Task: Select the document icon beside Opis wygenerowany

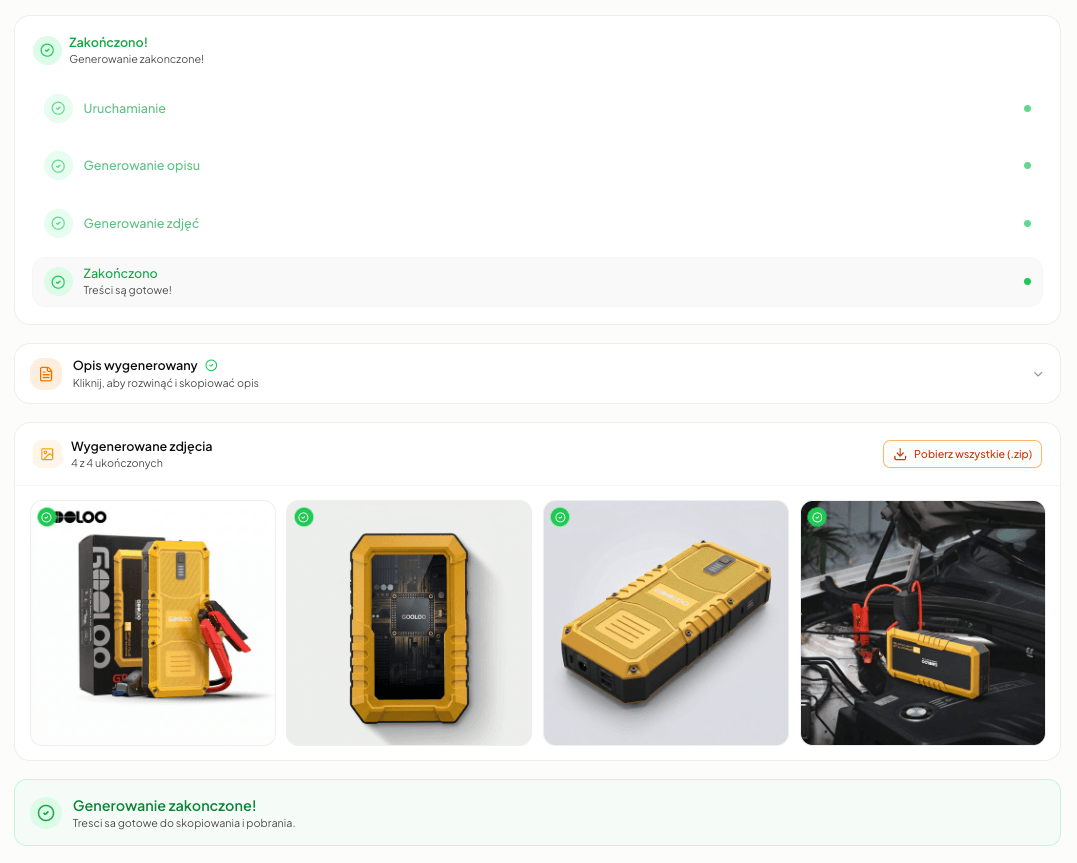Action: click(46, 373)
